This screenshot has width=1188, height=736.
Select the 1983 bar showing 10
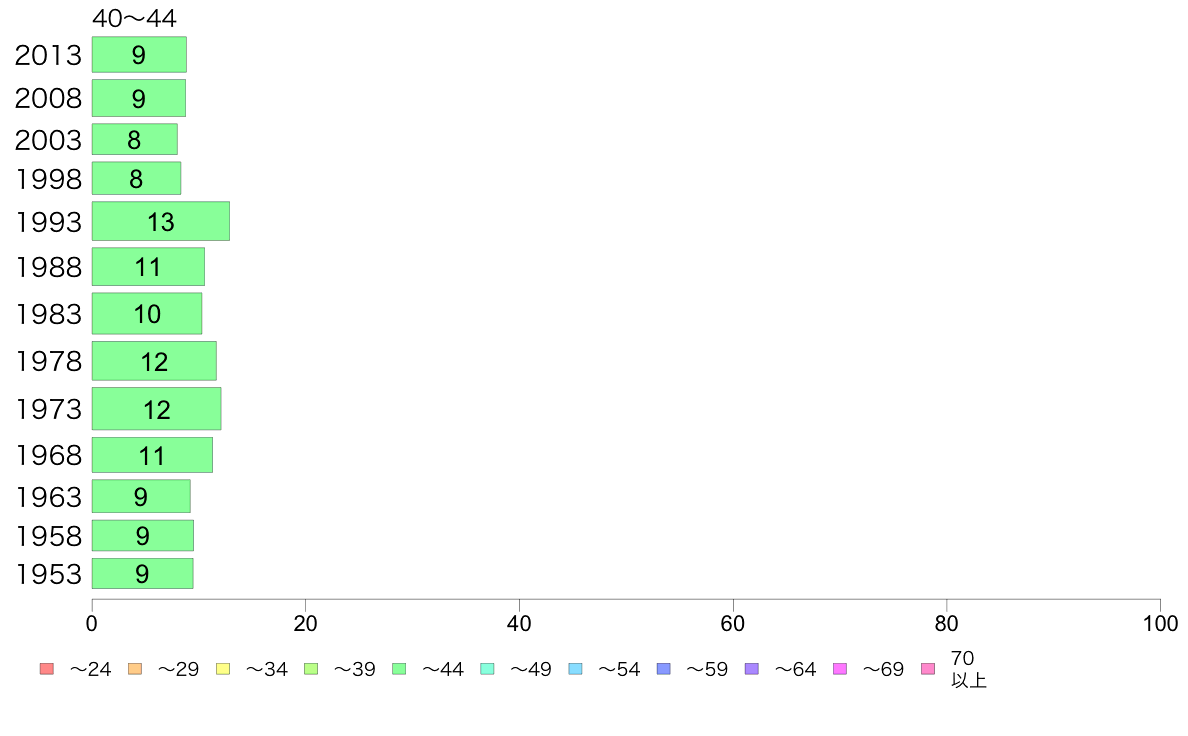tap(147, 313)
